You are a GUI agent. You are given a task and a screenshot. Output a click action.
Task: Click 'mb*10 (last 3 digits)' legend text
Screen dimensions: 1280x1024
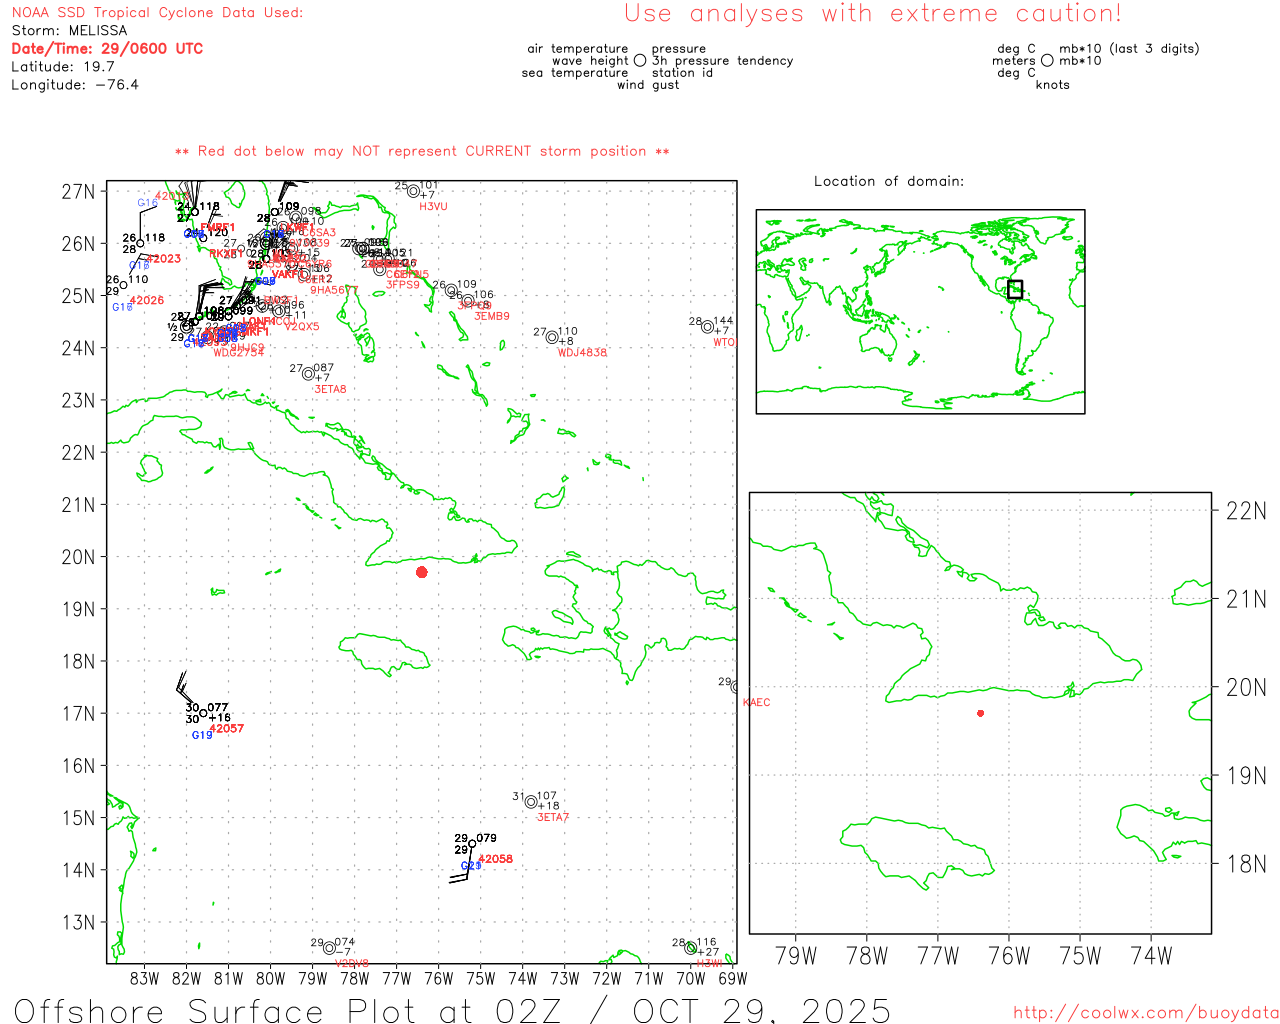1129,49
